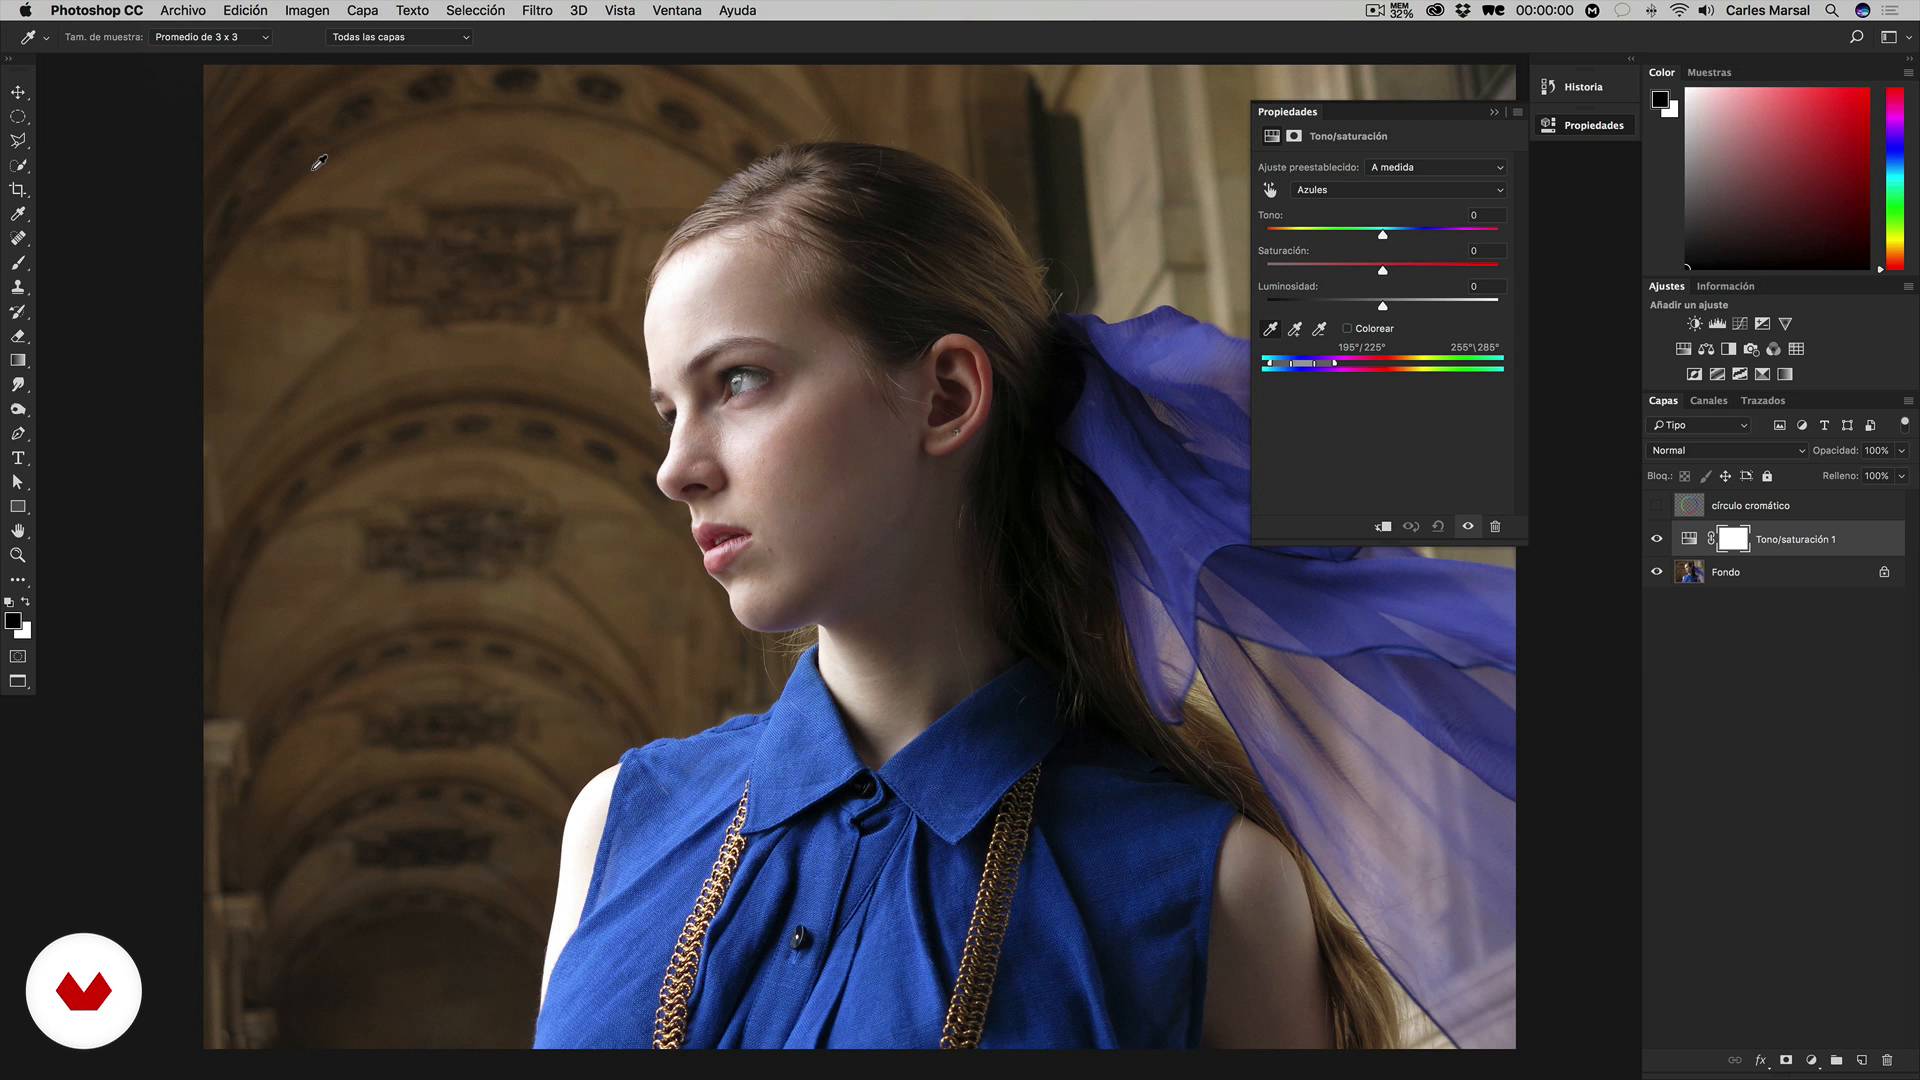Switch to the Información tab
The image size is (1920, 1080).
[1725, 286]
